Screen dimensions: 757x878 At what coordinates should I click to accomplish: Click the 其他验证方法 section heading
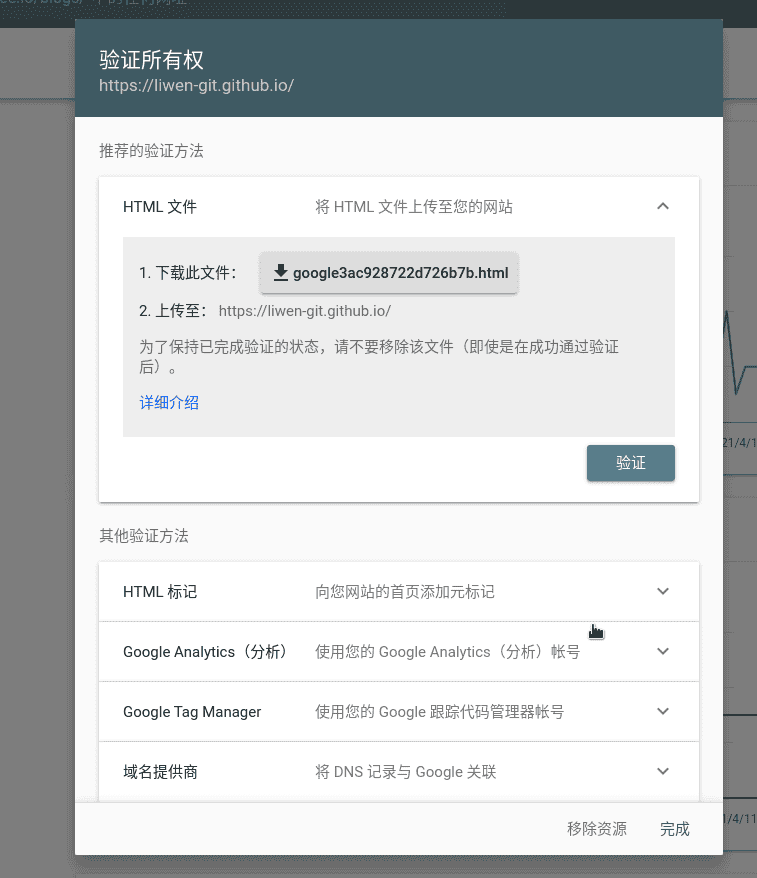(x=144, y=536)
